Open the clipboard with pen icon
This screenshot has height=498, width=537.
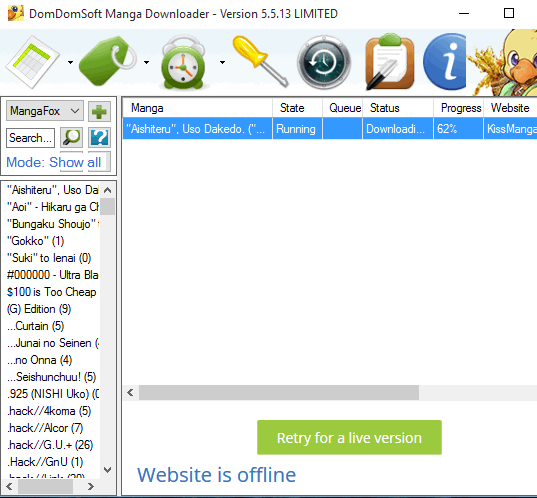tap(389, 62)
